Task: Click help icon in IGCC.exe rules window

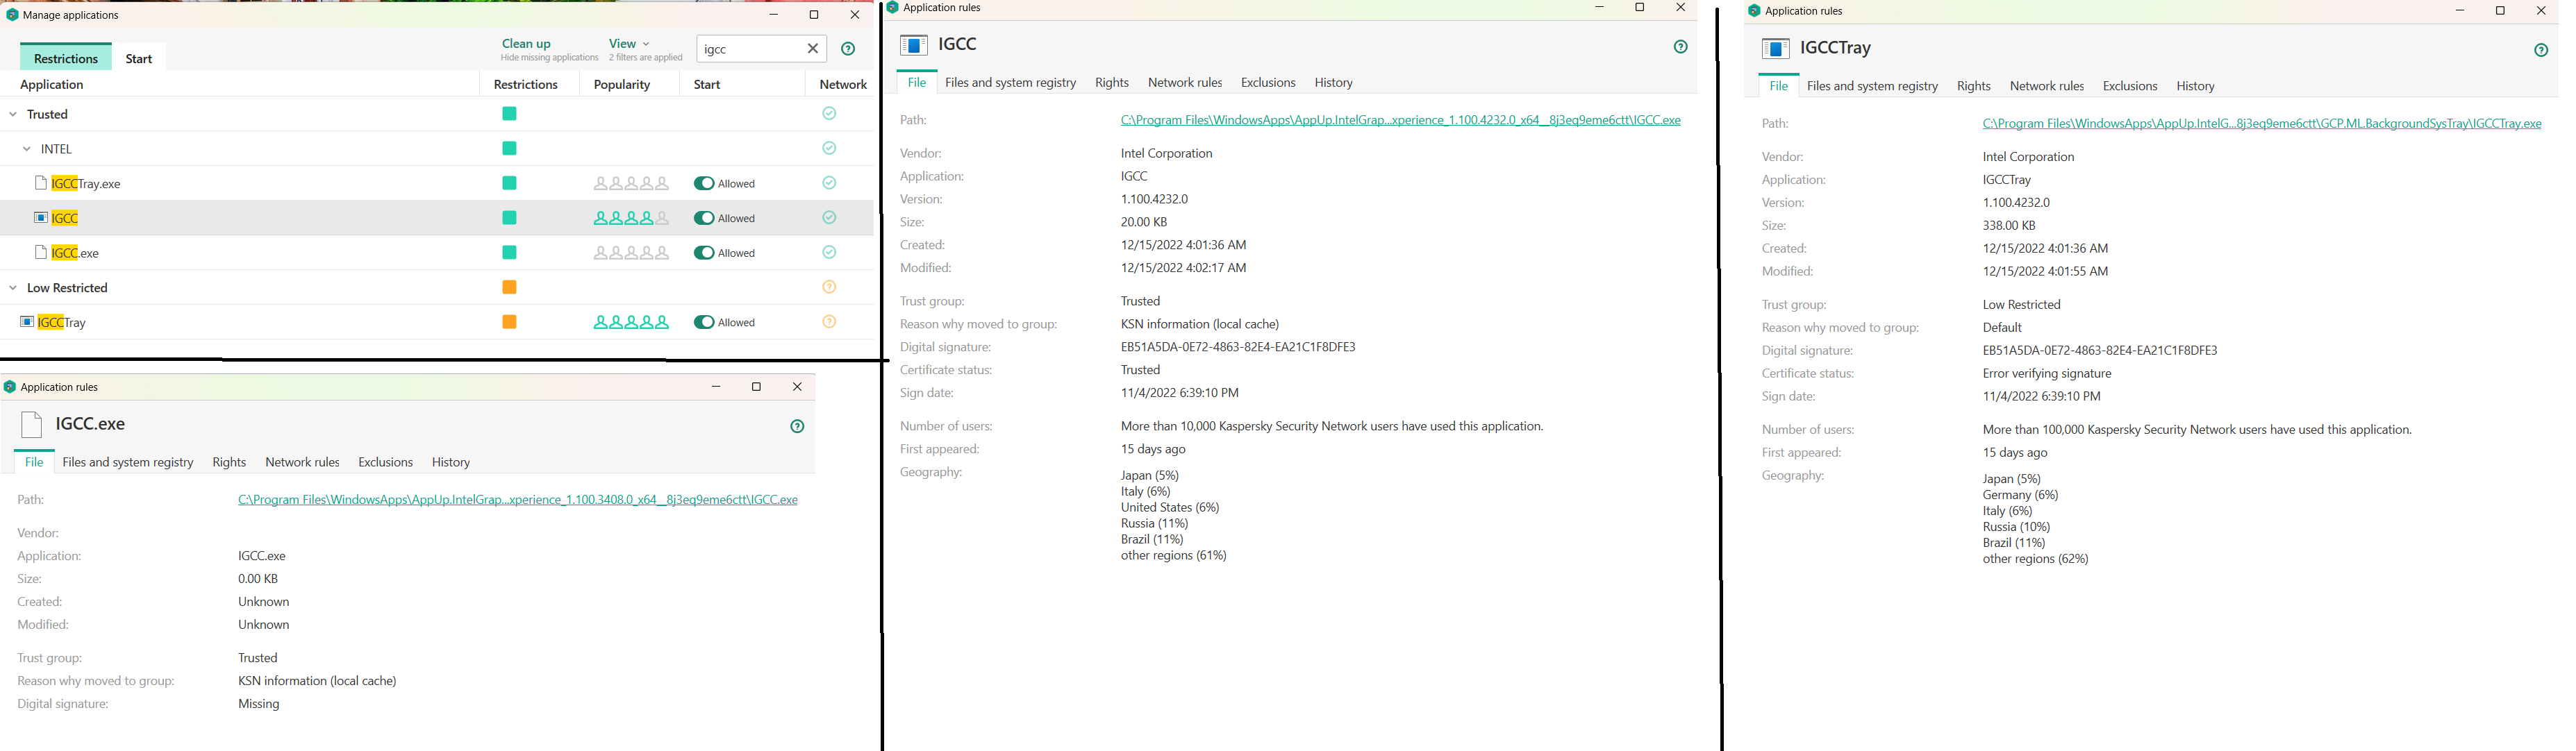Action: [797, 427]
